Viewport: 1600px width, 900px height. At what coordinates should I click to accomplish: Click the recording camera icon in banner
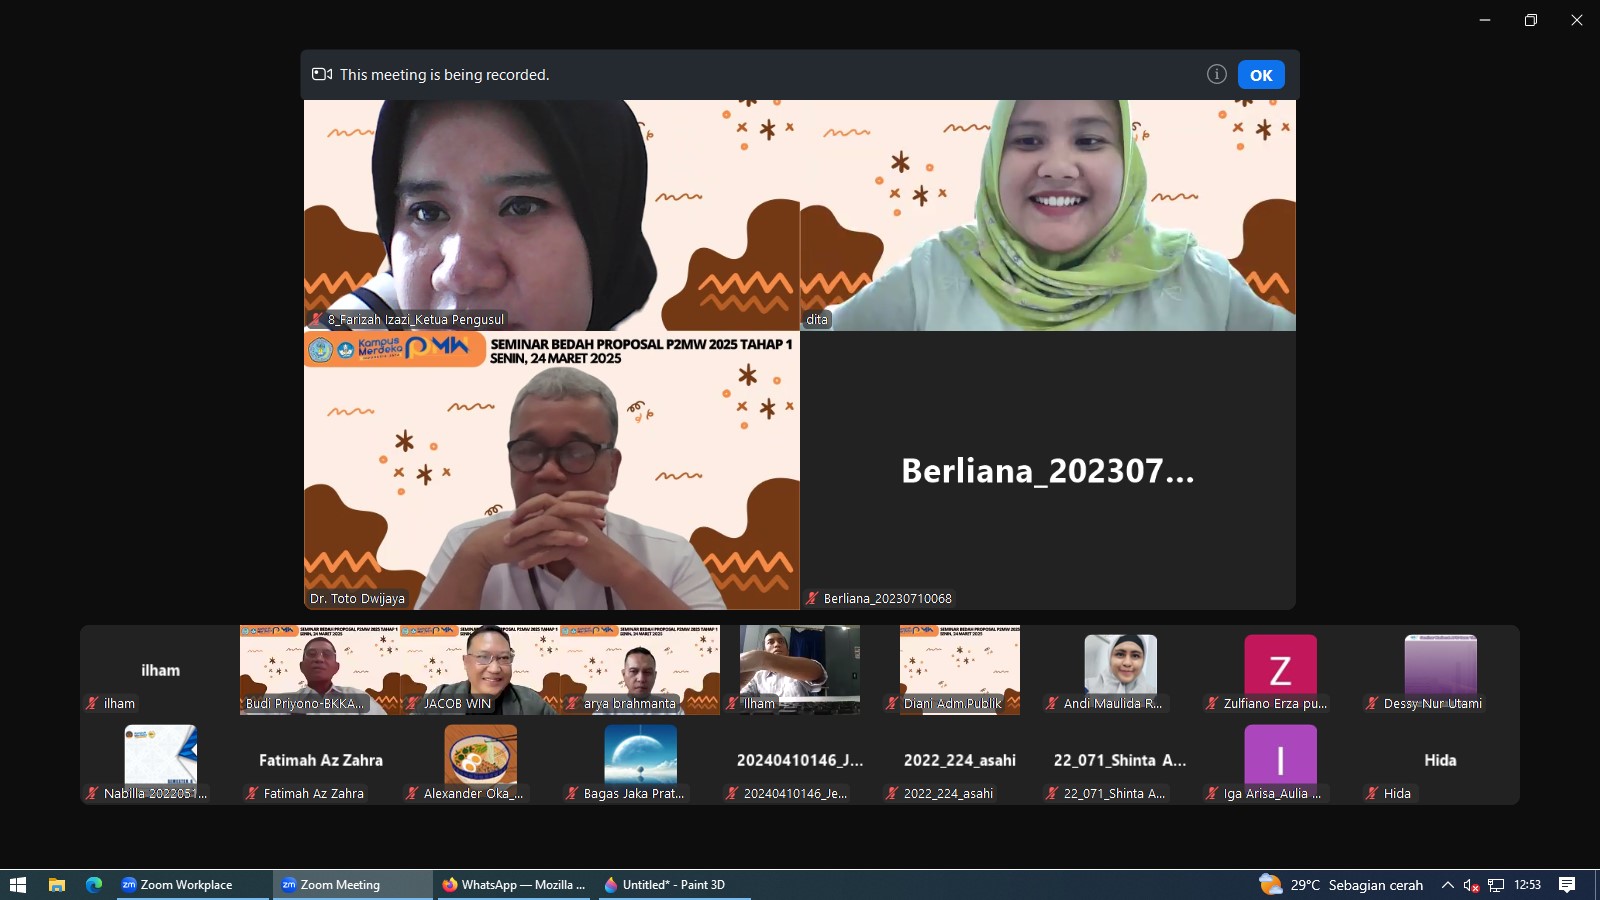[x=322, y=74]
